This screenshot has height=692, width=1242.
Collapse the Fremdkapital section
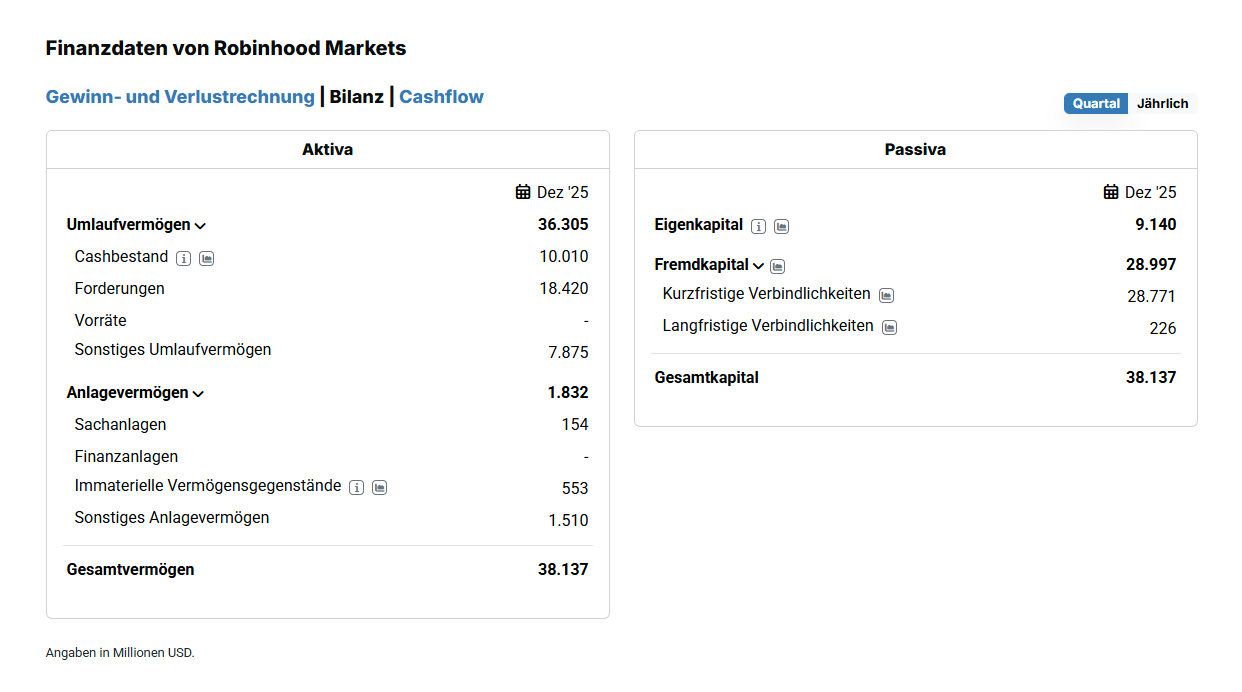[758, 266]
